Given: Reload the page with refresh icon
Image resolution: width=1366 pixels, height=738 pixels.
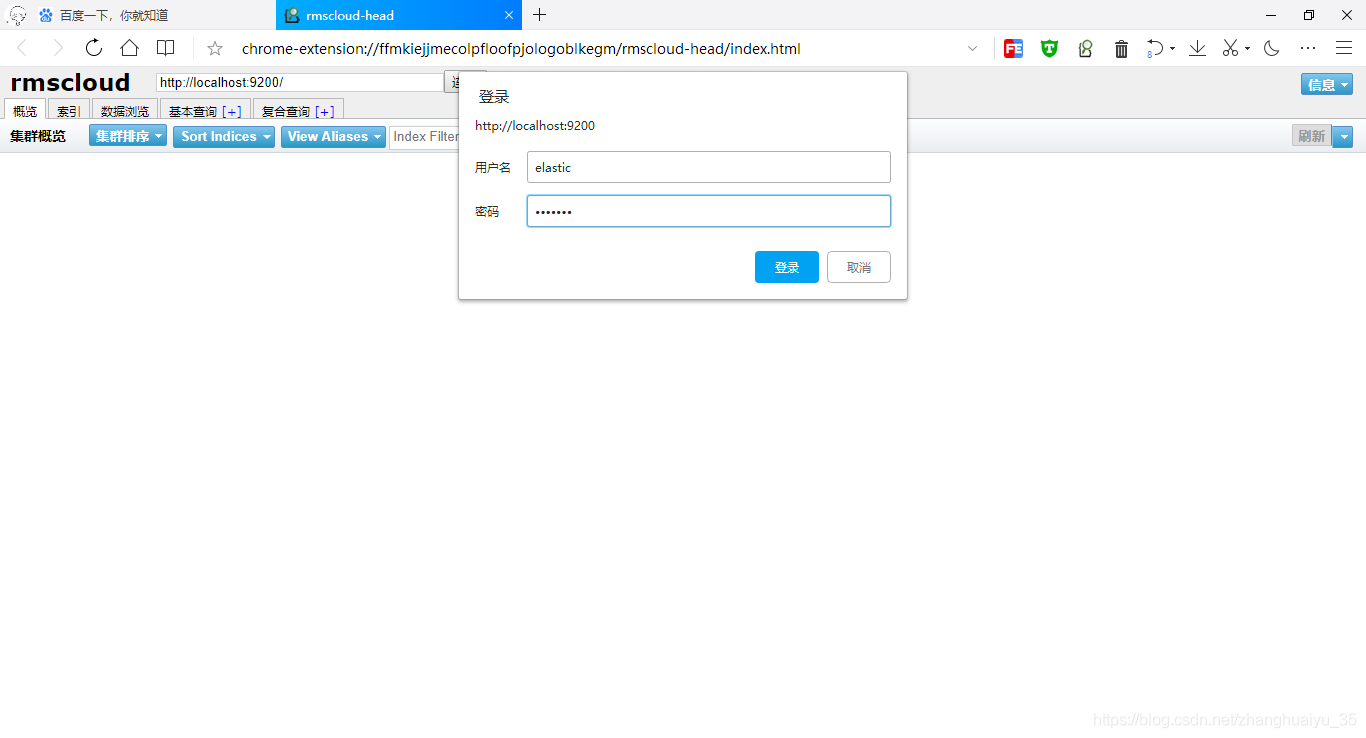Looking at the screenshot, I should point(94,48).
